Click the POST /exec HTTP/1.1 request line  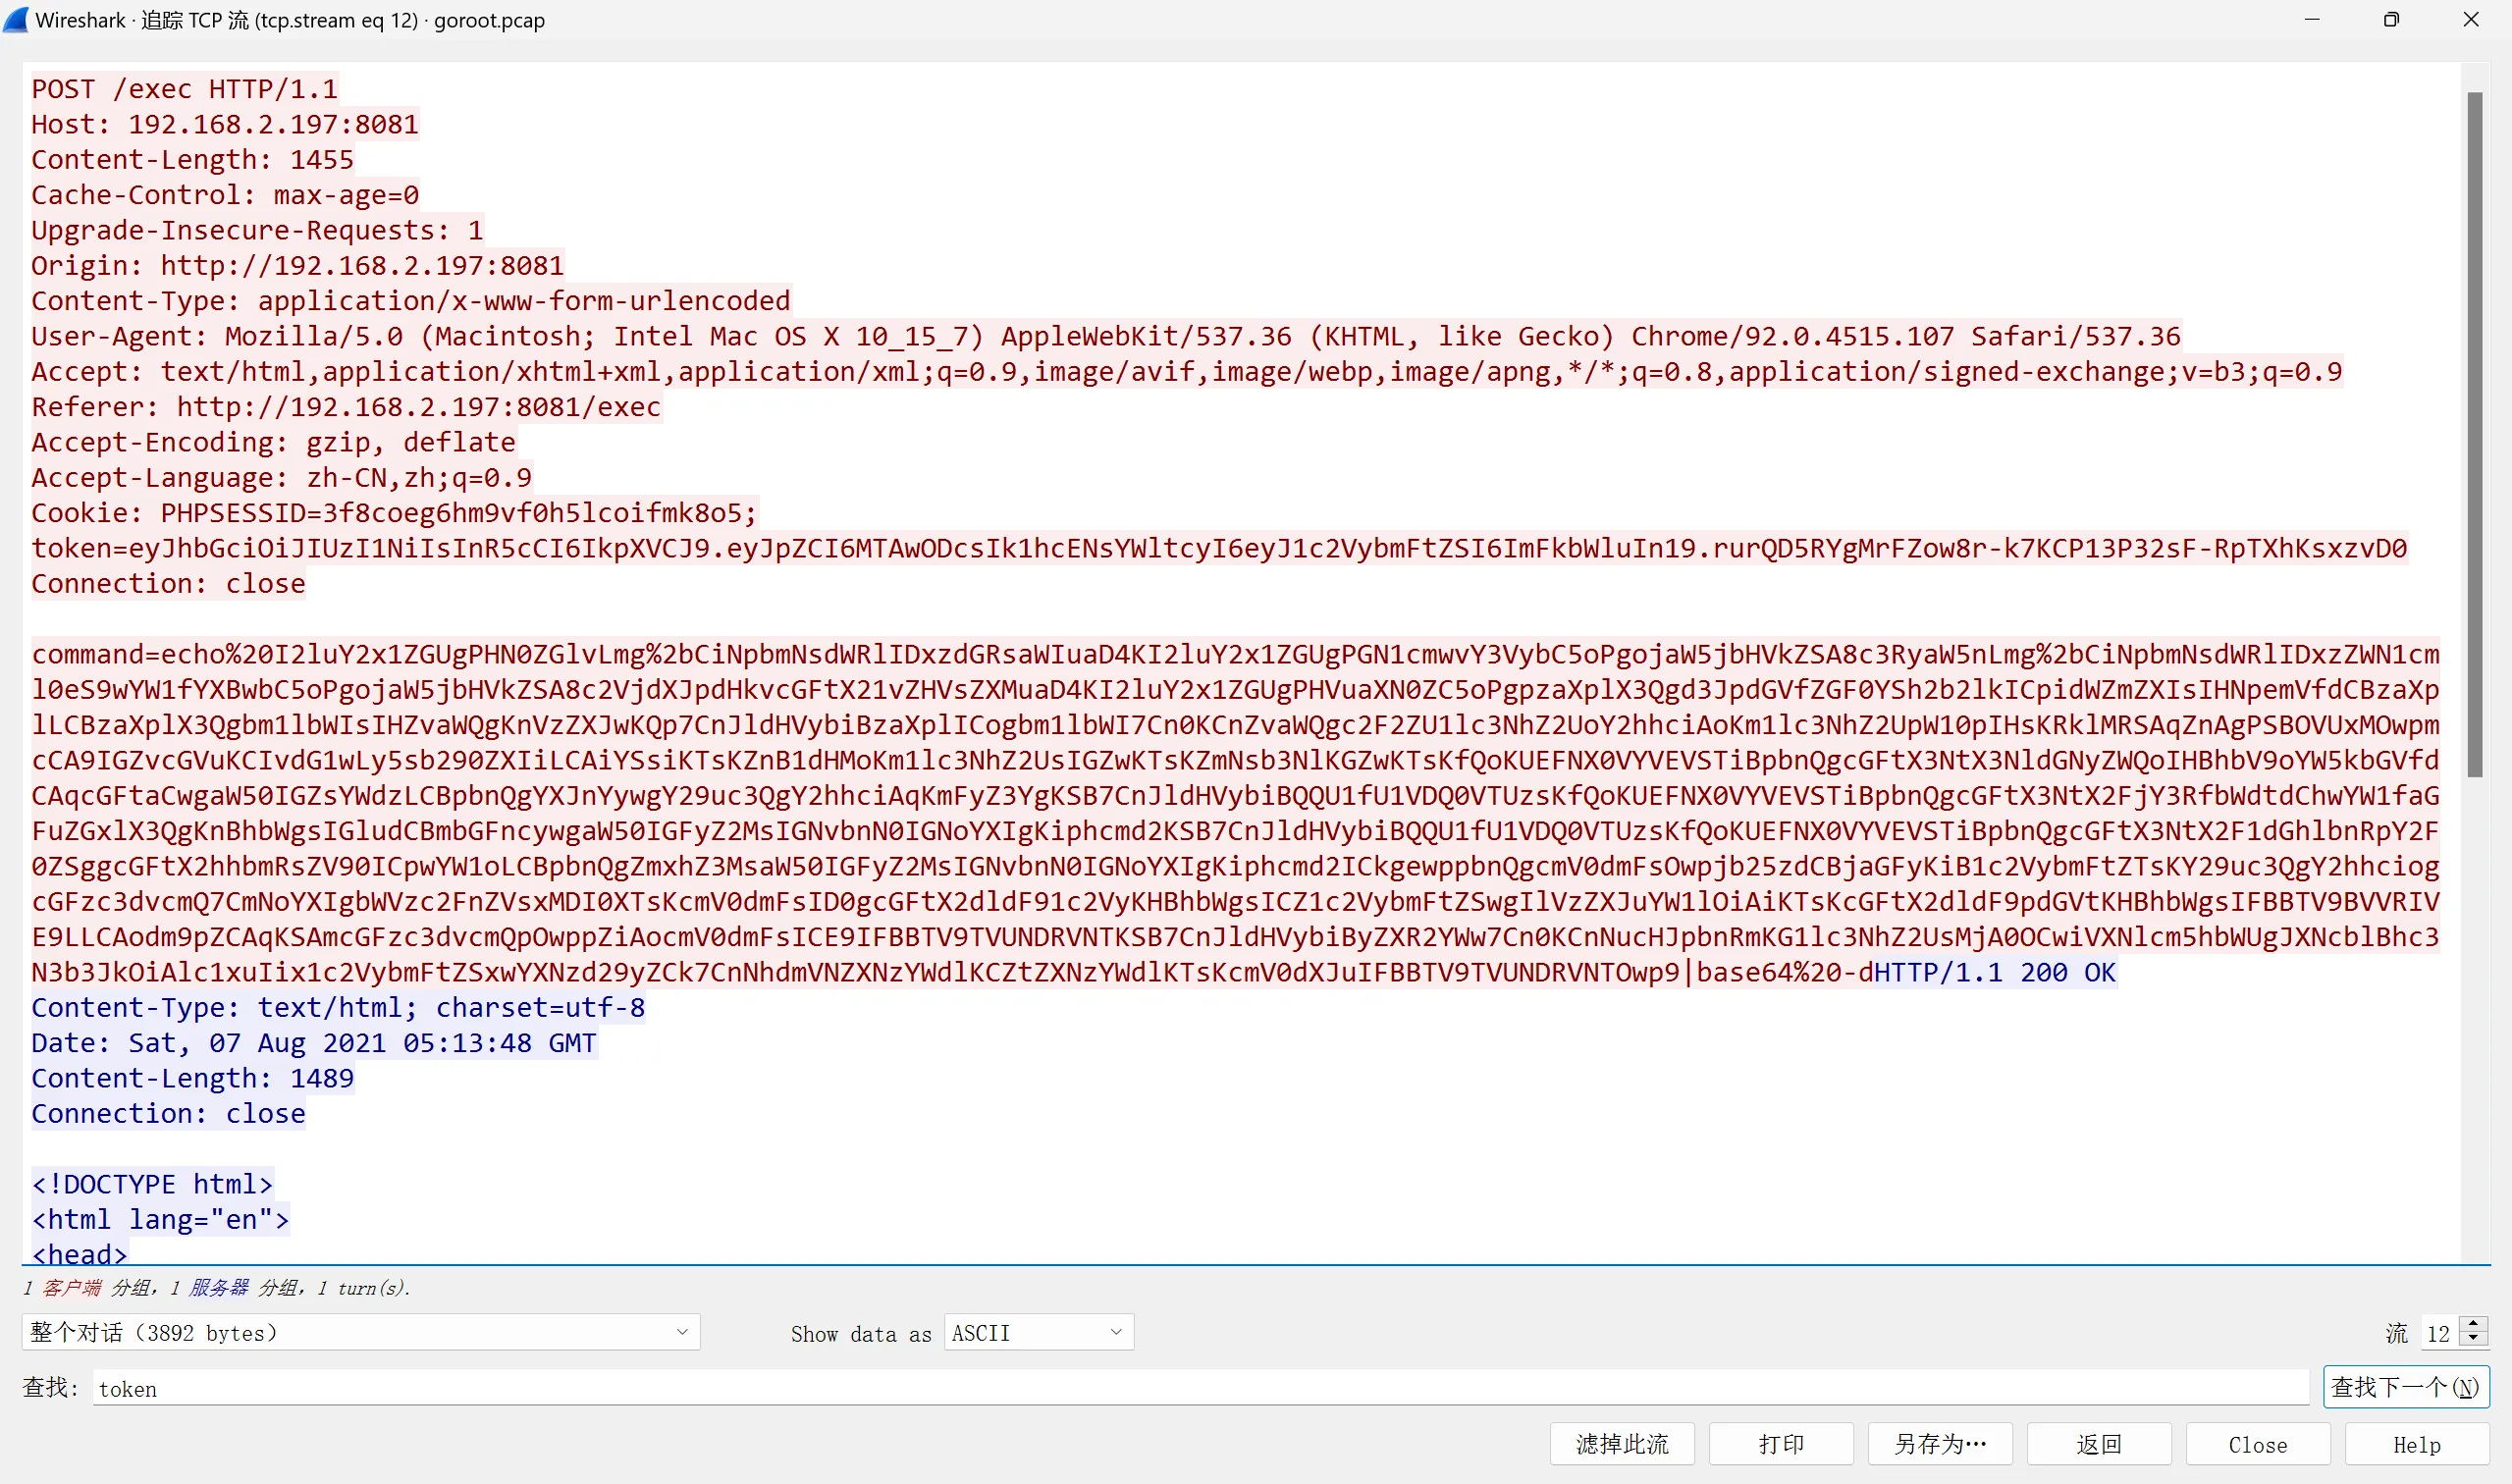[185, 89]
